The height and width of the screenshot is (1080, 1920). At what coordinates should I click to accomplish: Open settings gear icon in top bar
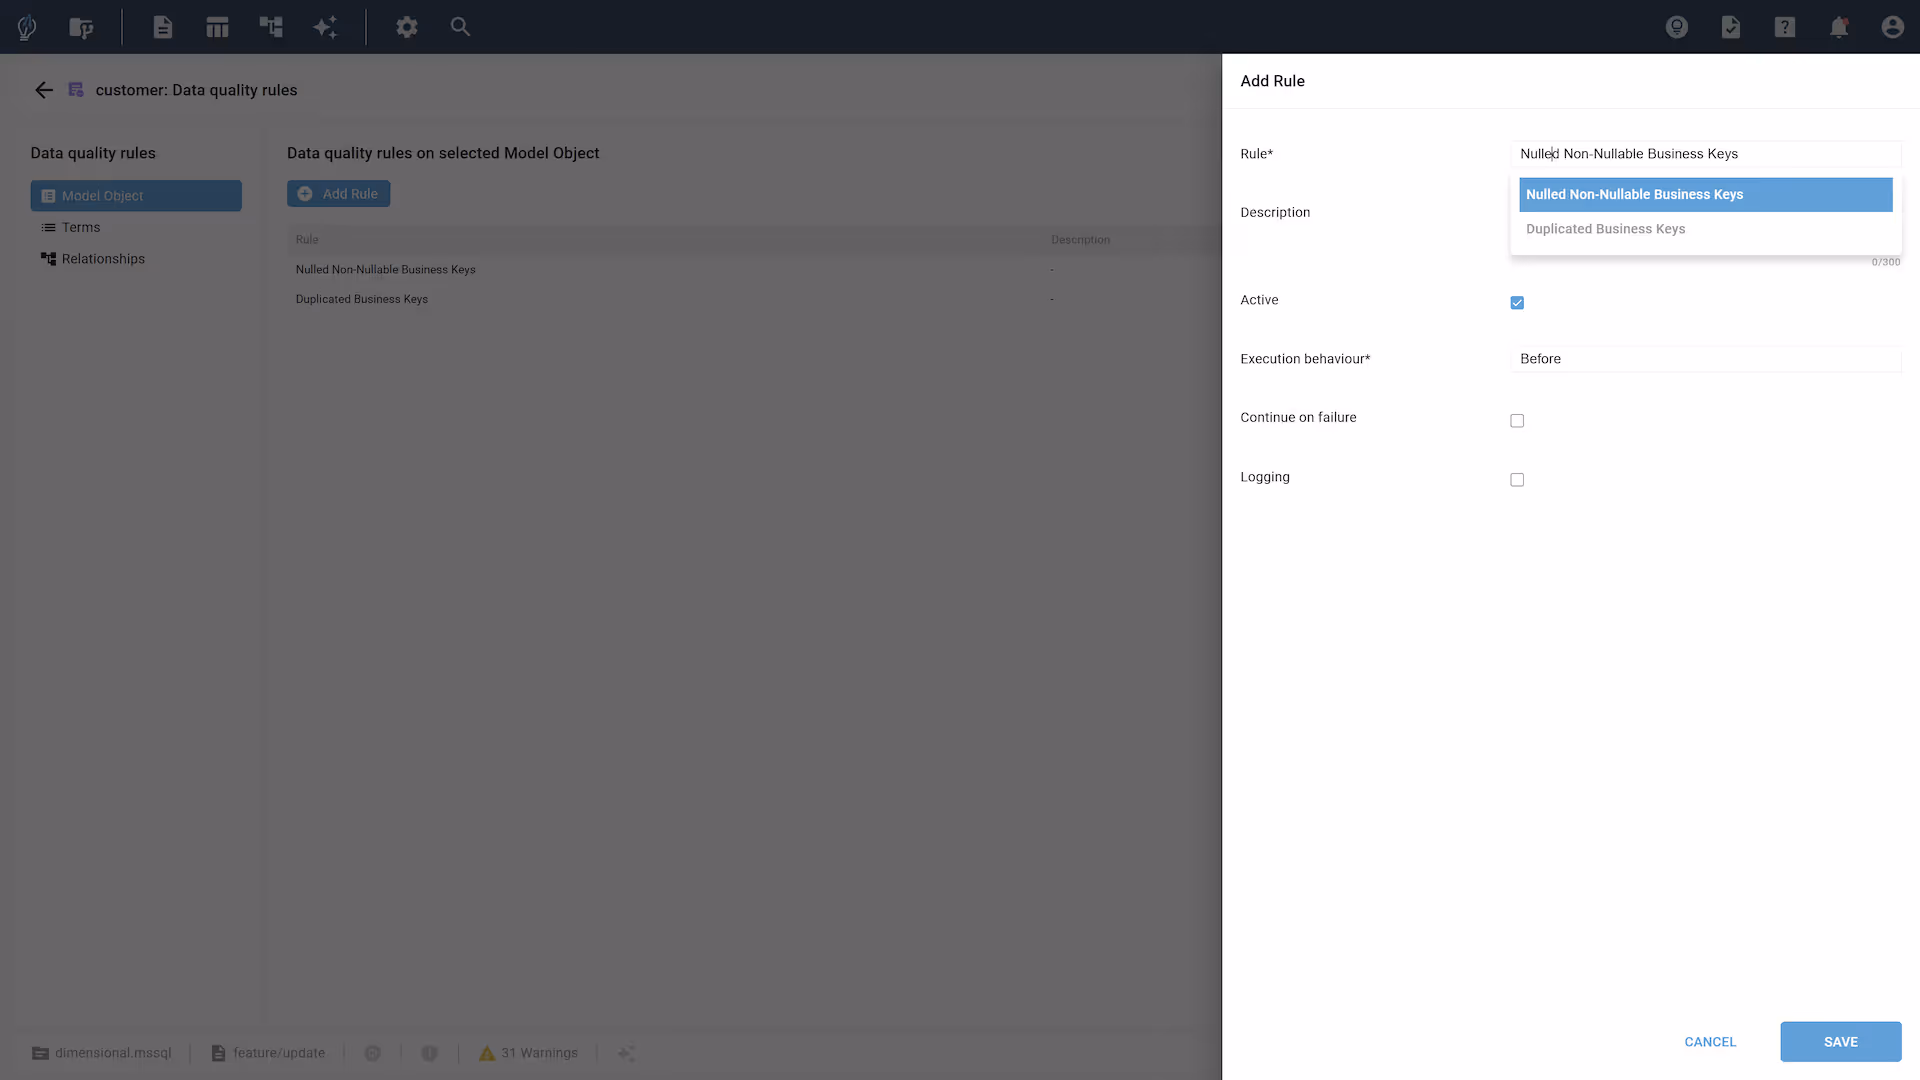click(x=406, y=27)
